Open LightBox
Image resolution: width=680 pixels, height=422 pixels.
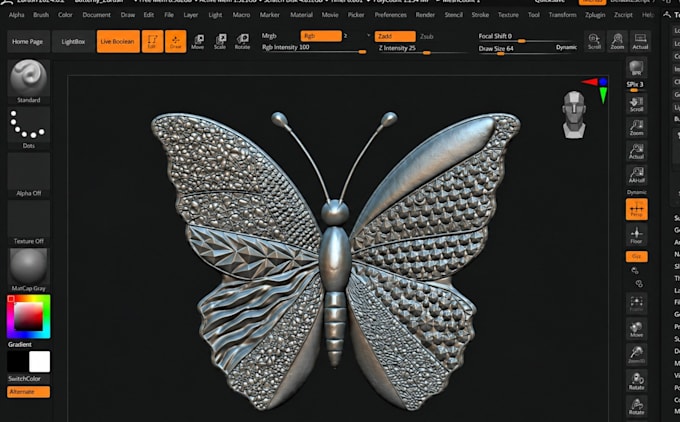coord(73,42)
